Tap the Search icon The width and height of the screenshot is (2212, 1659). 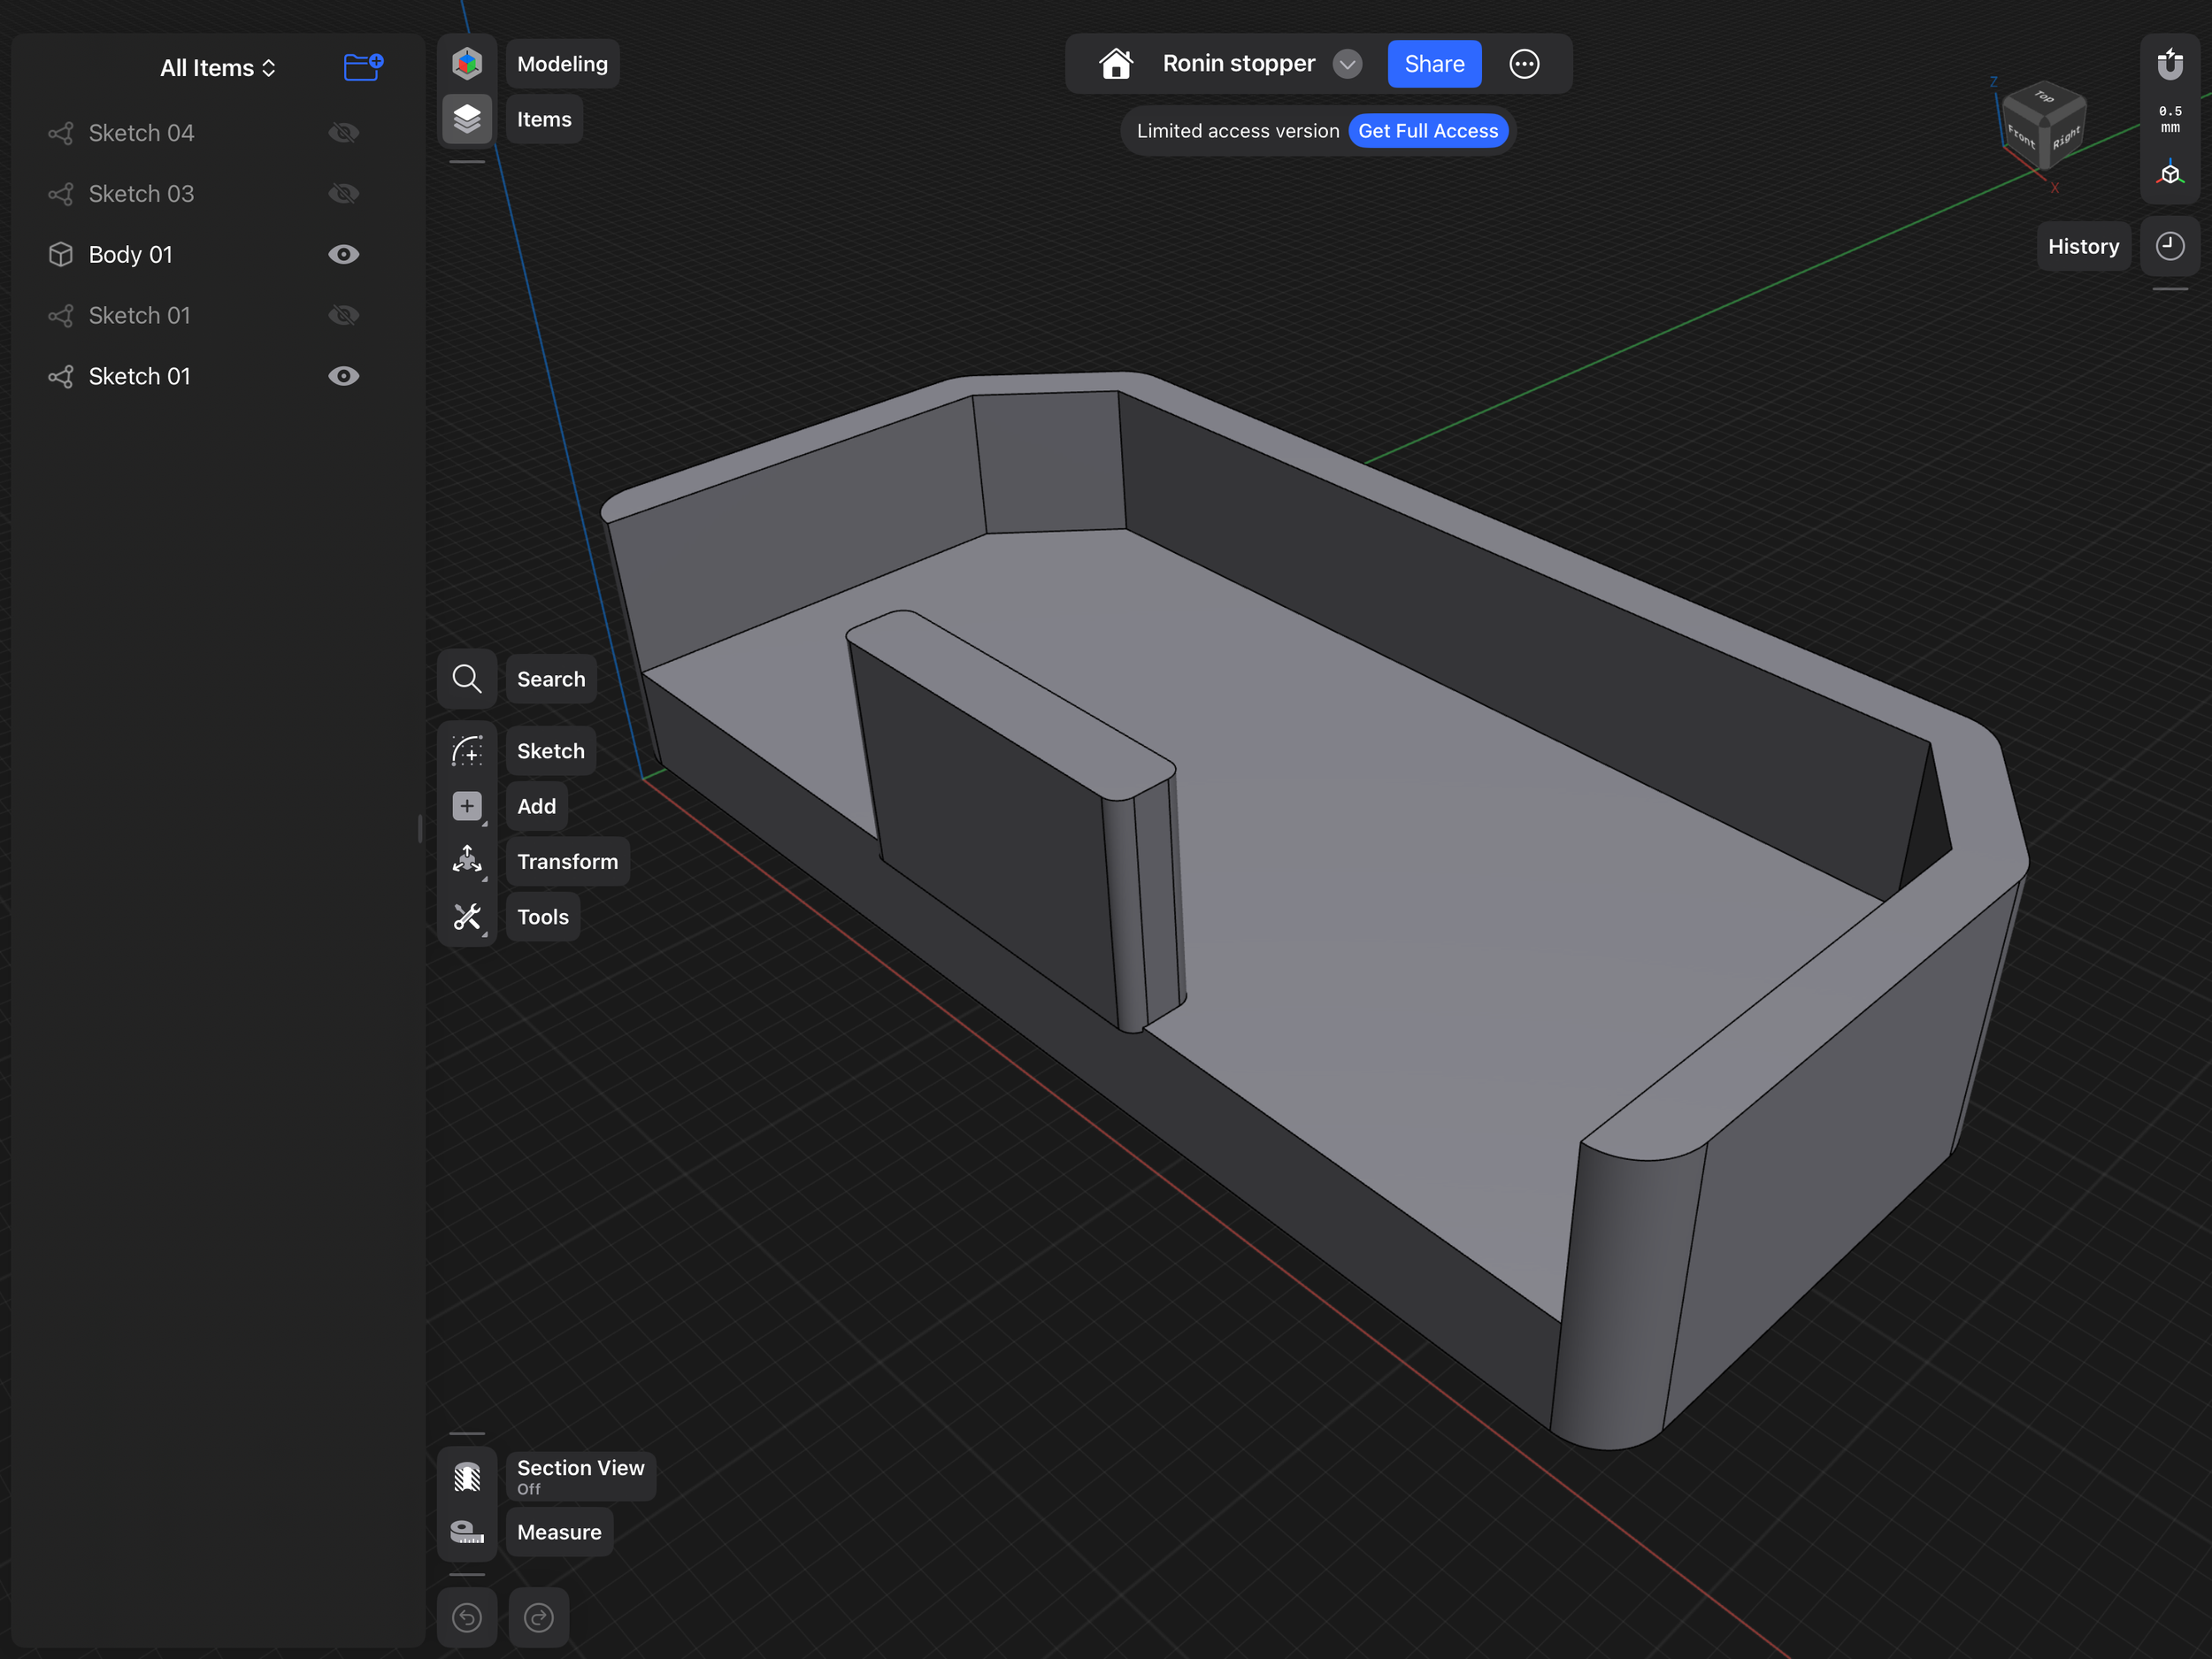tap(467, 678)
